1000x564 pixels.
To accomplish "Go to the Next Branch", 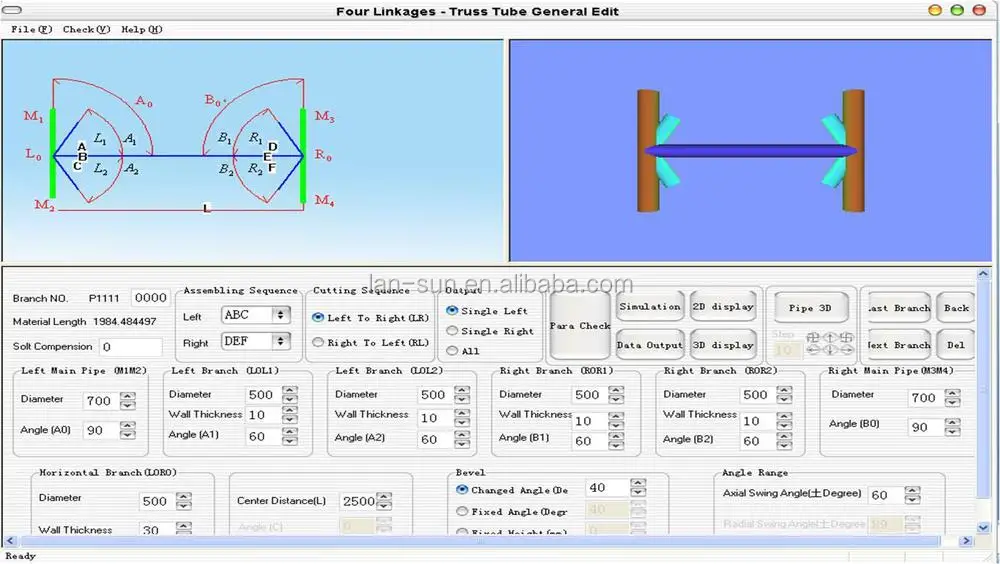I will 898,345.
